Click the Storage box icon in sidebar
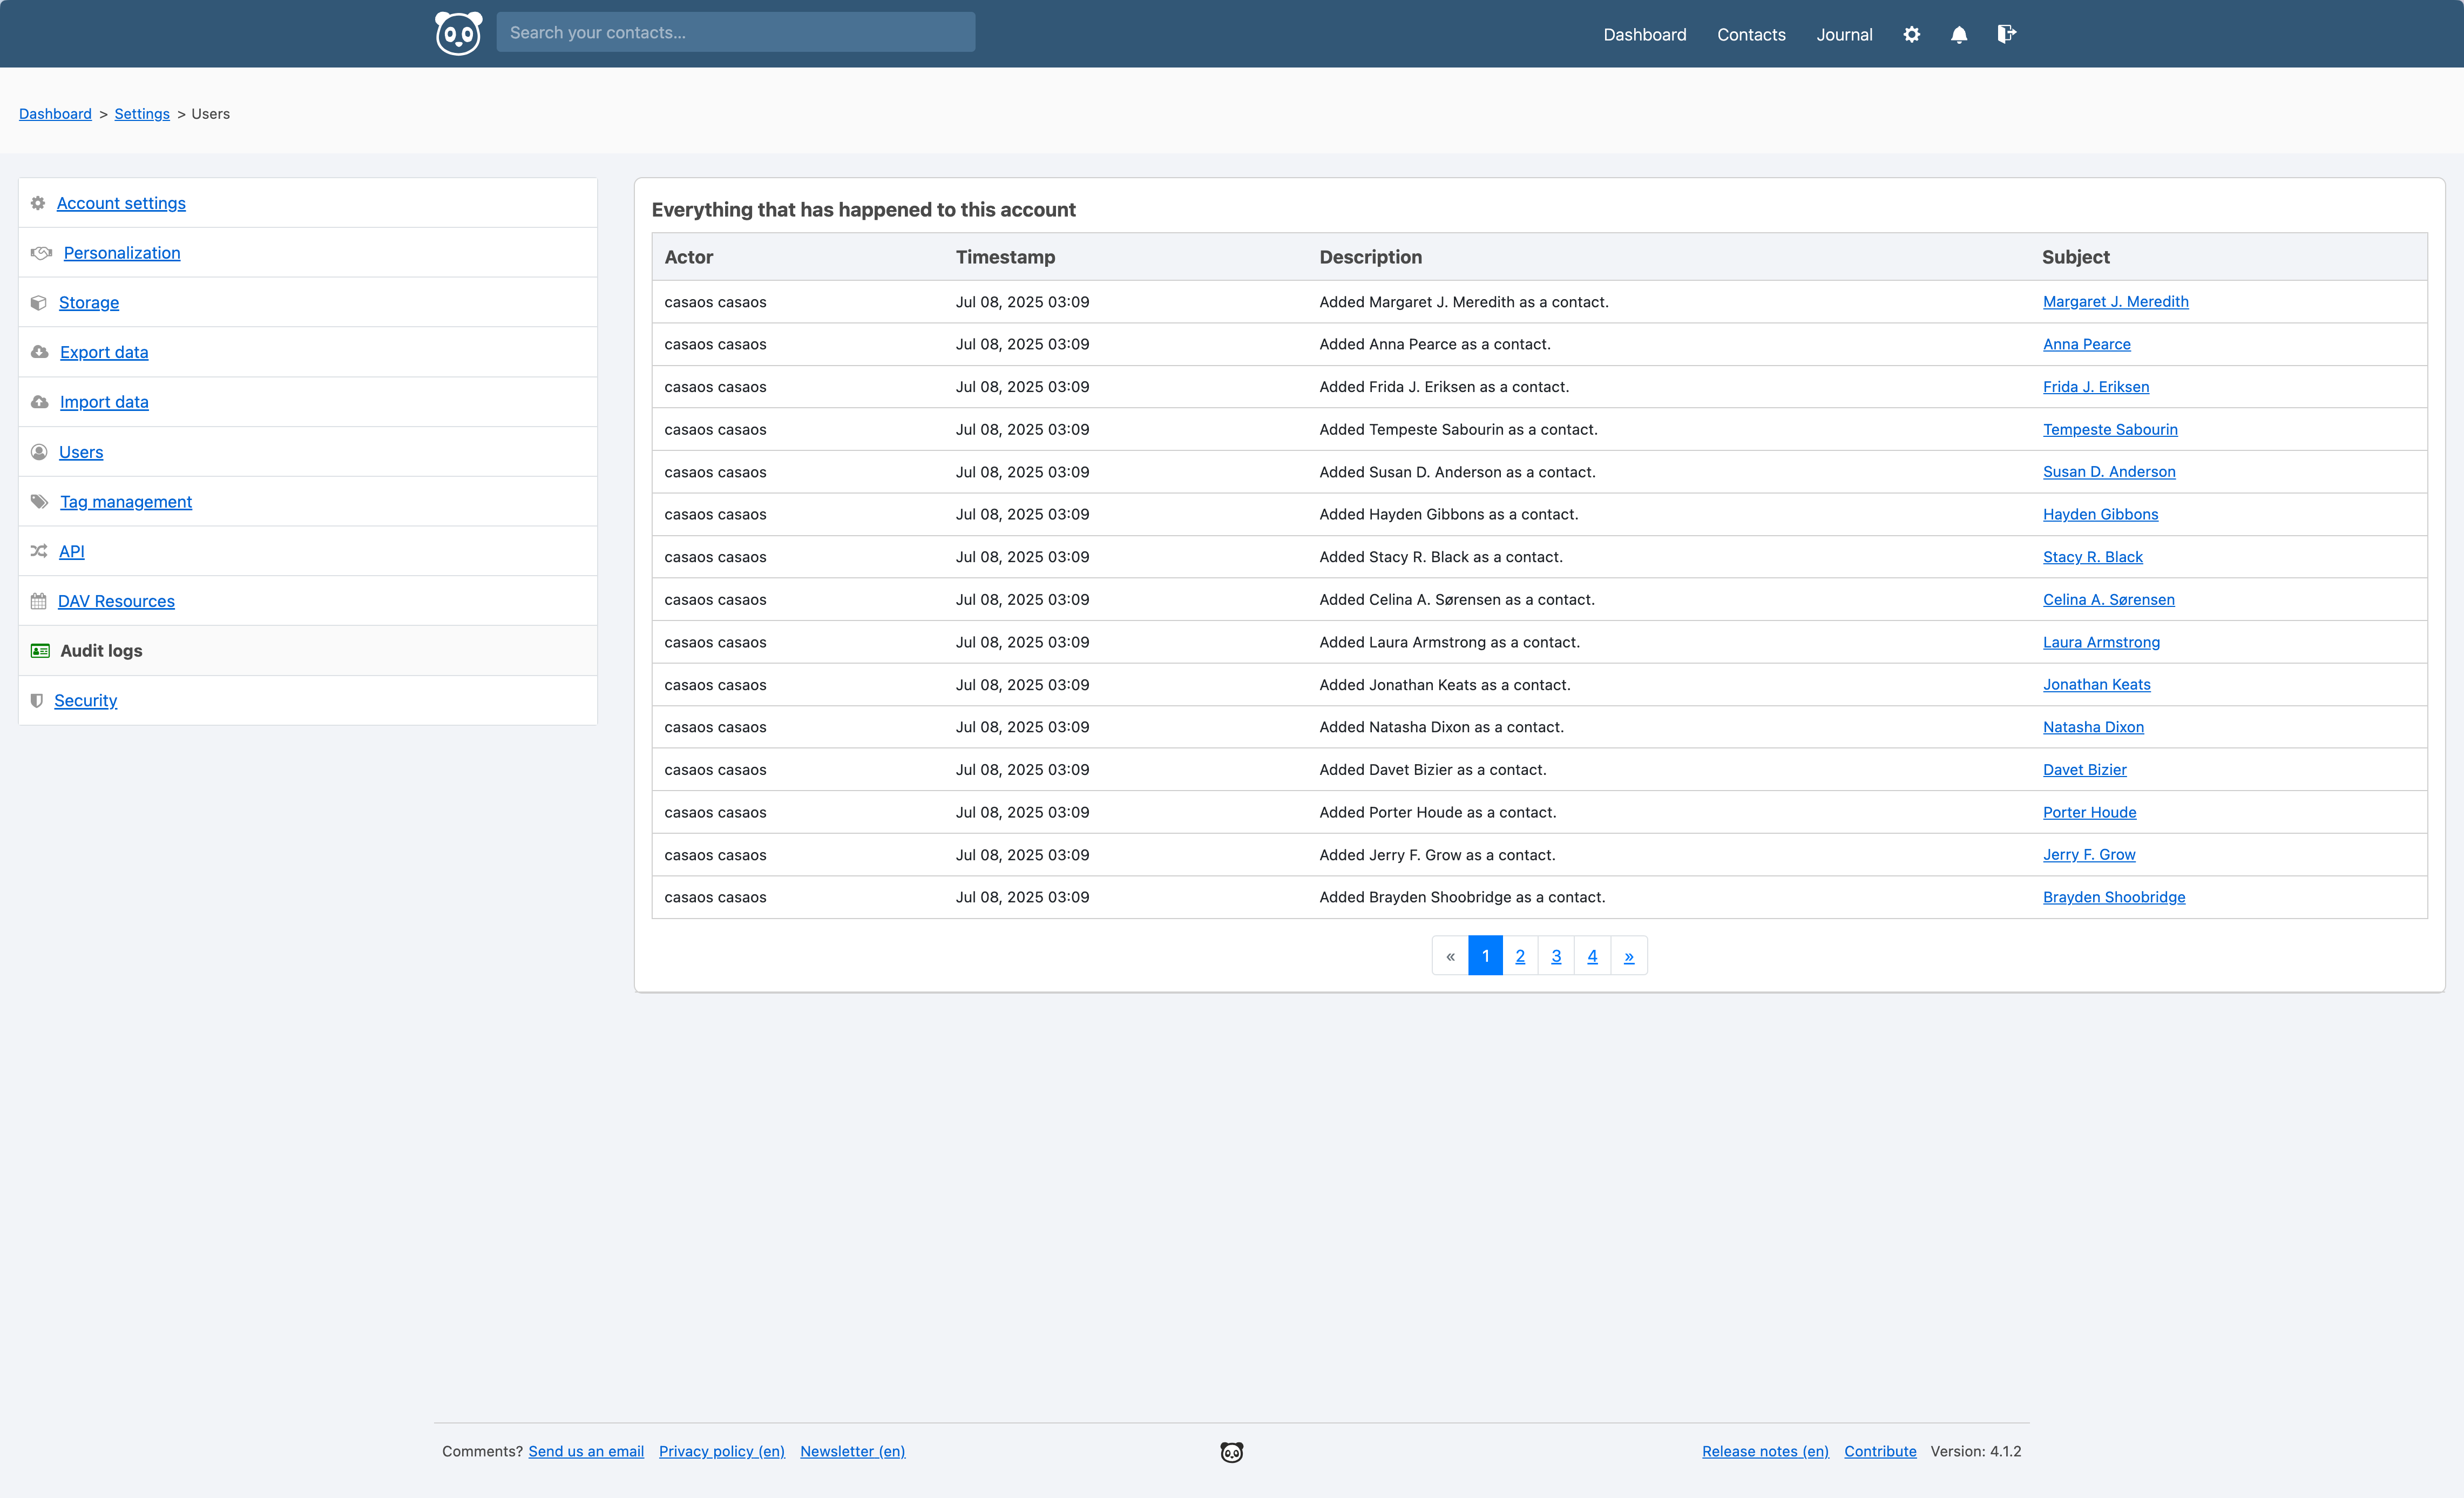Screen dimensions: 2464x1498 pyautogui.click(x=39, y=302)
